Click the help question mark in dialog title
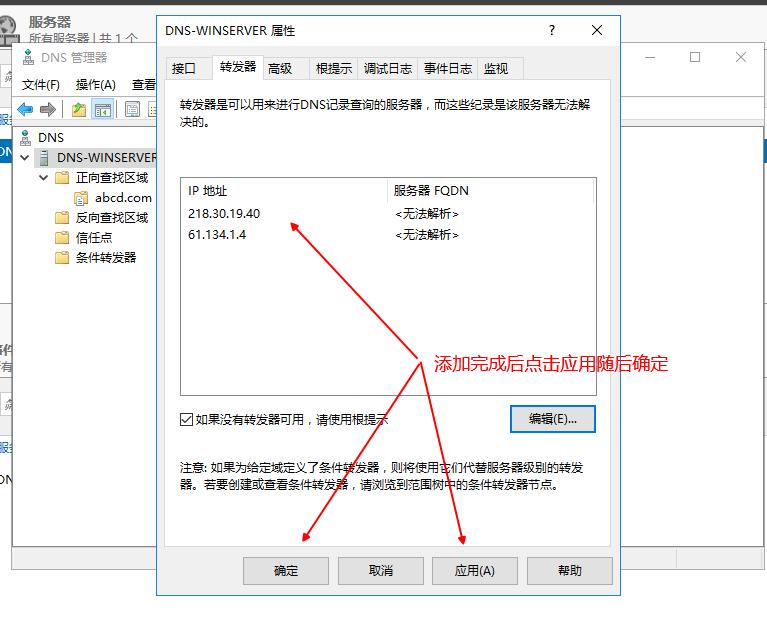The height and width of the screenshot is (626, 767). (x=552, y=30)
